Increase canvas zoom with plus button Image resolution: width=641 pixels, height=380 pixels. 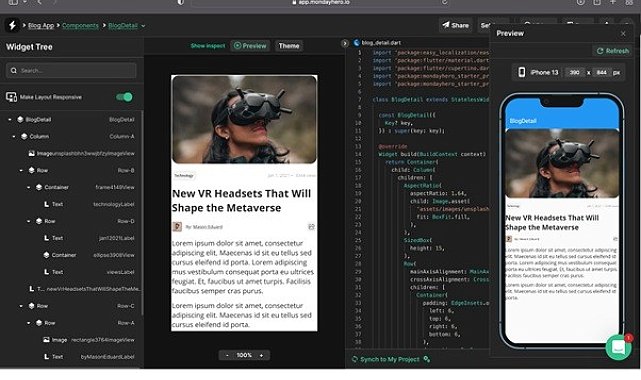(x=261, y=355)
